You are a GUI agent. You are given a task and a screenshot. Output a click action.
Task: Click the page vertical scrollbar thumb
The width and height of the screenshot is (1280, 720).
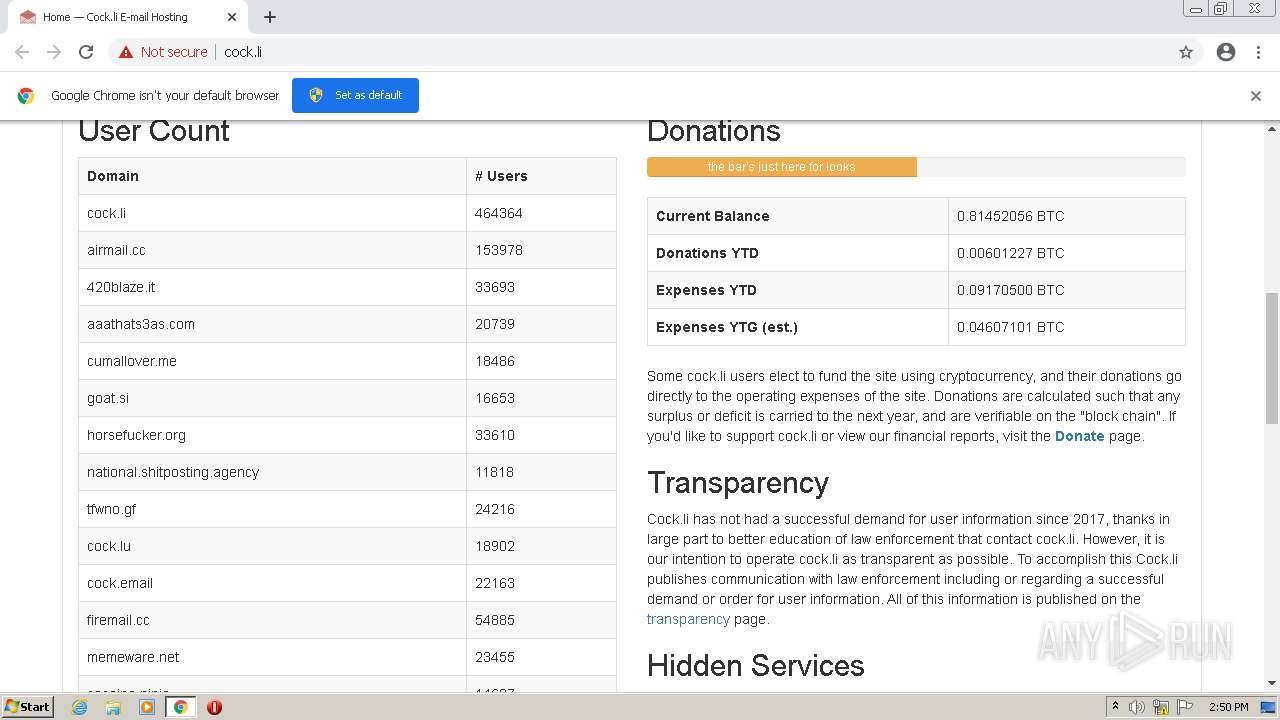[1272, 358]
